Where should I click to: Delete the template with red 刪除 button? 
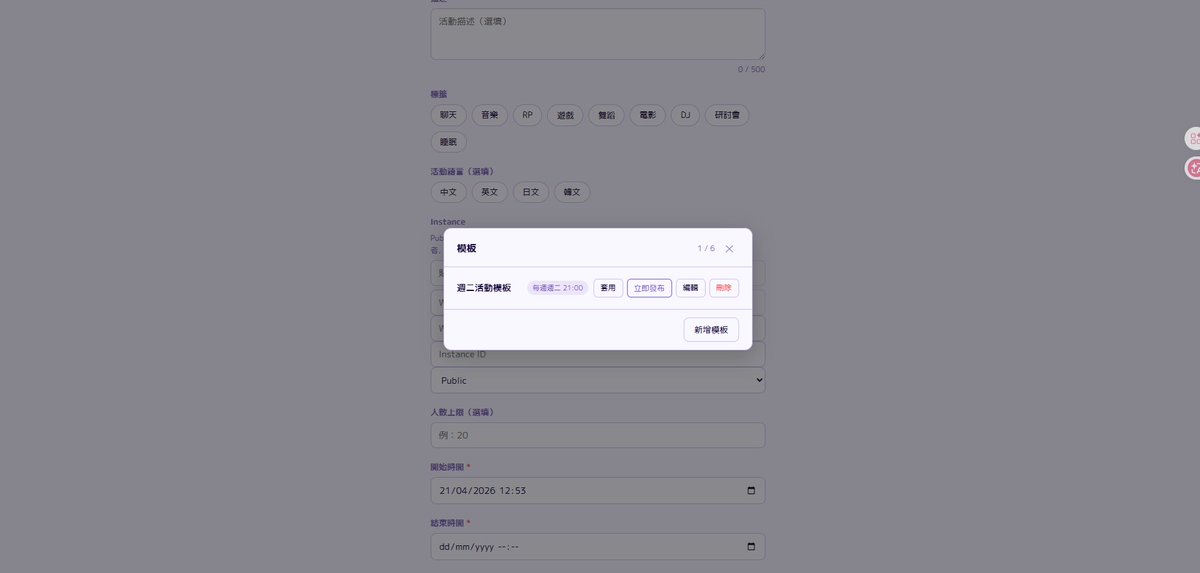point(724,288)
